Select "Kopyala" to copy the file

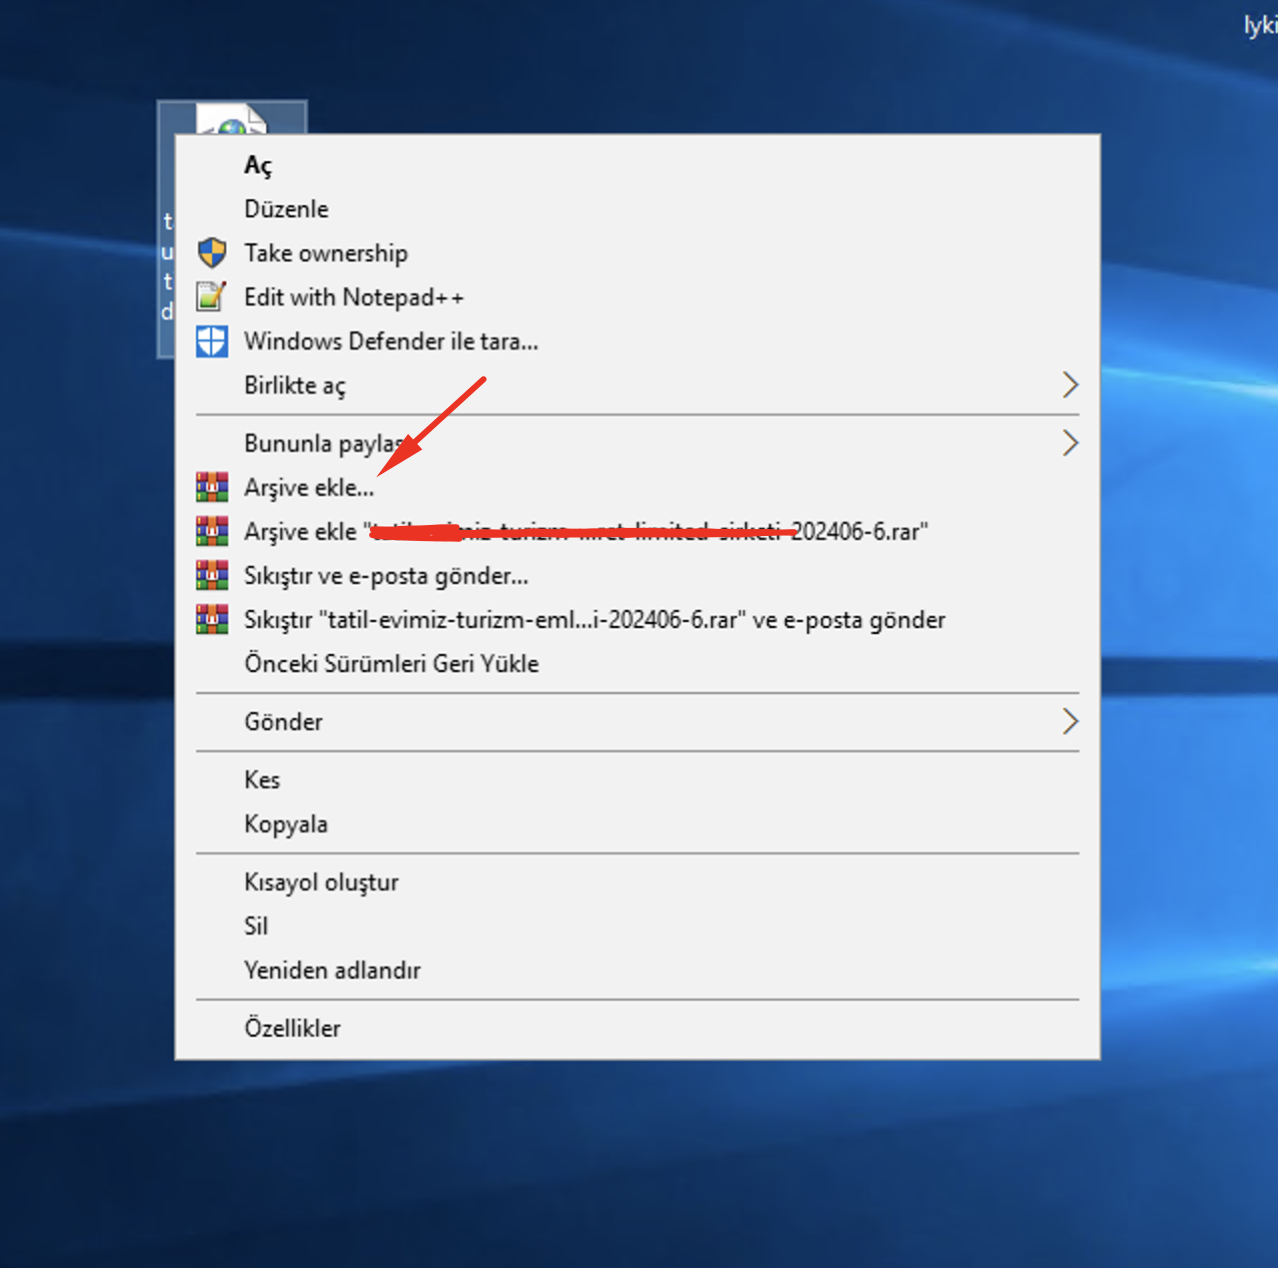click(286, 824)
